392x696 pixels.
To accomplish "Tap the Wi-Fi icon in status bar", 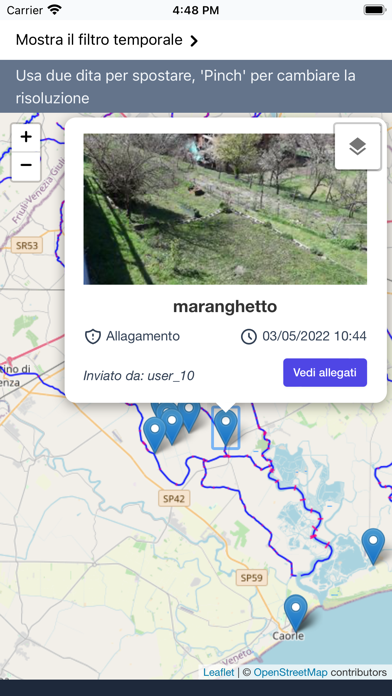I will pos(55,10).
